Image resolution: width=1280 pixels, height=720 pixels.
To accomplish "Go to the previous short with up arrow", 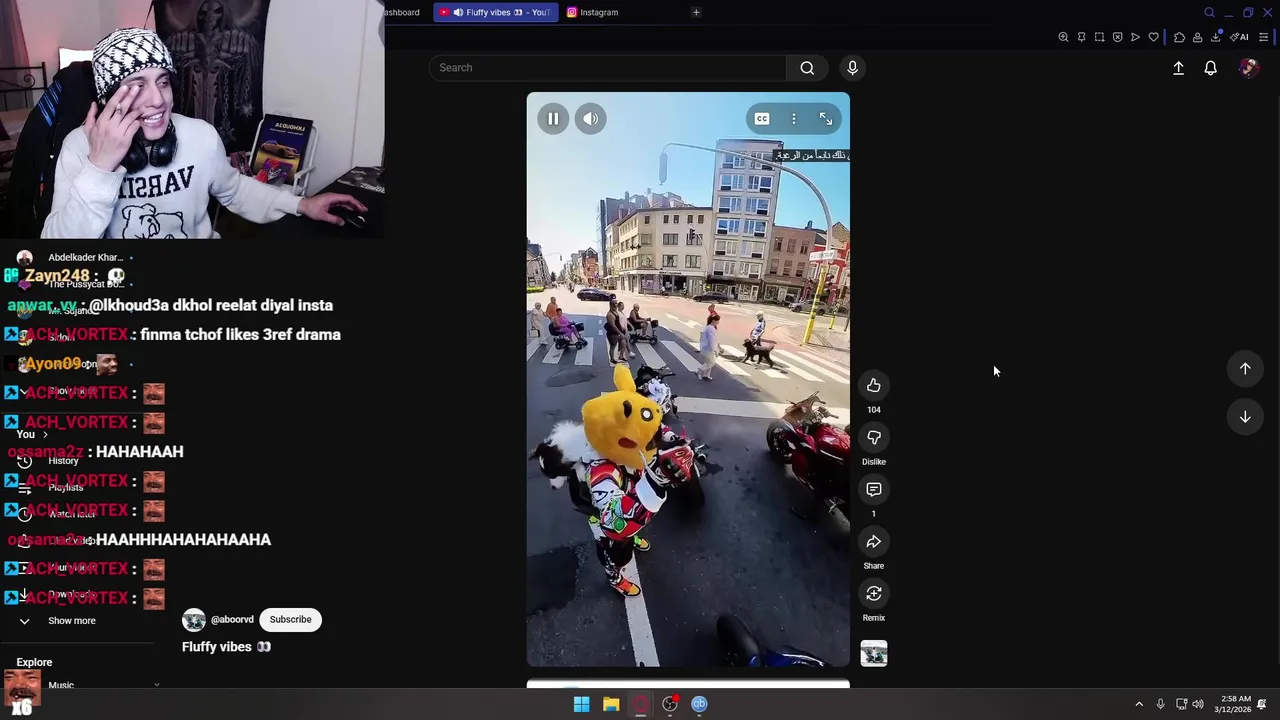I will (1245, 369).
